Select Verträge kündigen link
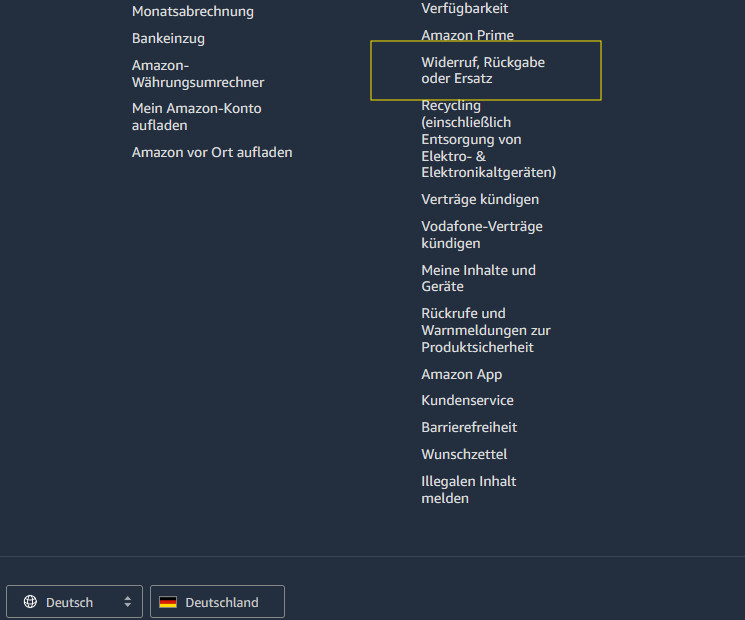Image resolution: width=745 pixels, height=620 pixels. [480, 199]
